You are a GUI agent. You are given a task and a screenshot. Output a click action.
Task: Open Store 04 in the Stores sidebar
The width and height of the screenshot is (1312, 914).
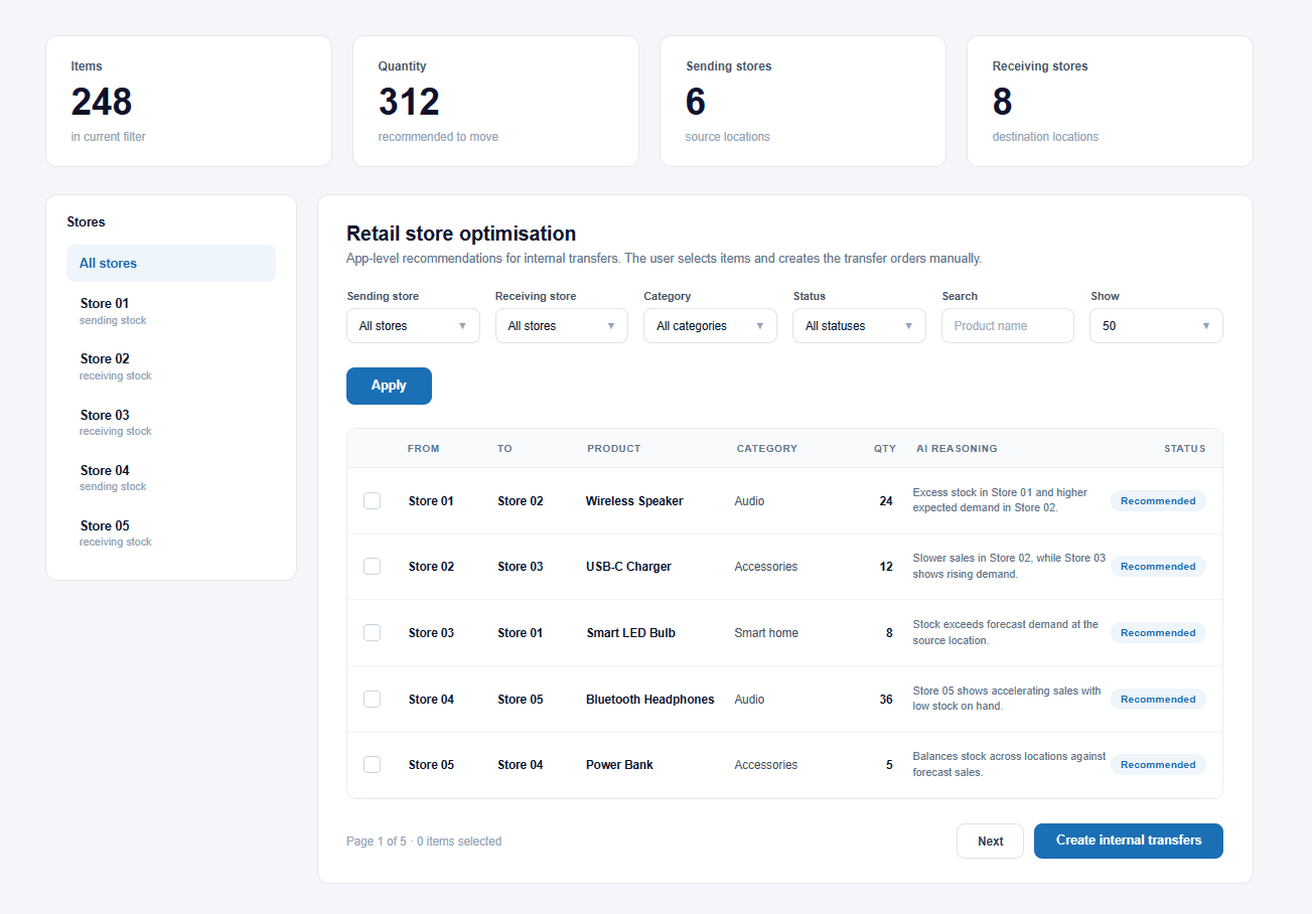click(x=171, y=477)
